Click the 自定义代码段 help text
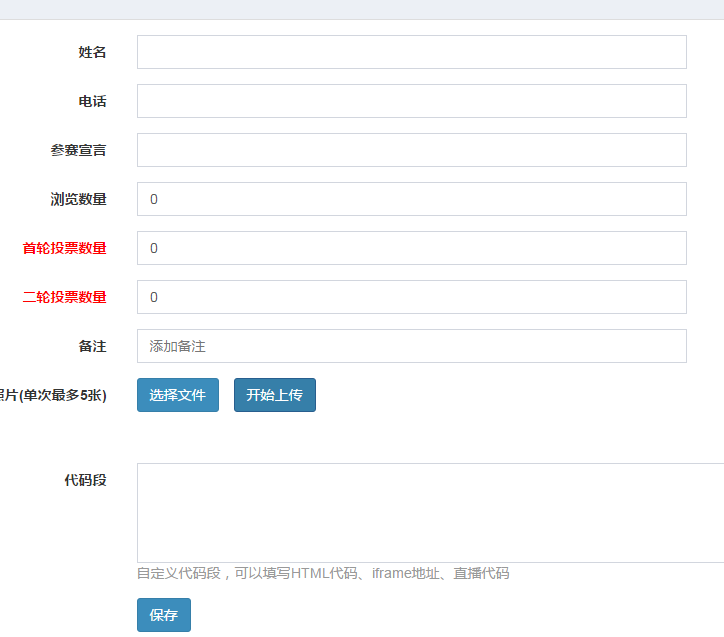Image resolution: width=724 pixels, height=637 pixels. click(x=323, y=573)
